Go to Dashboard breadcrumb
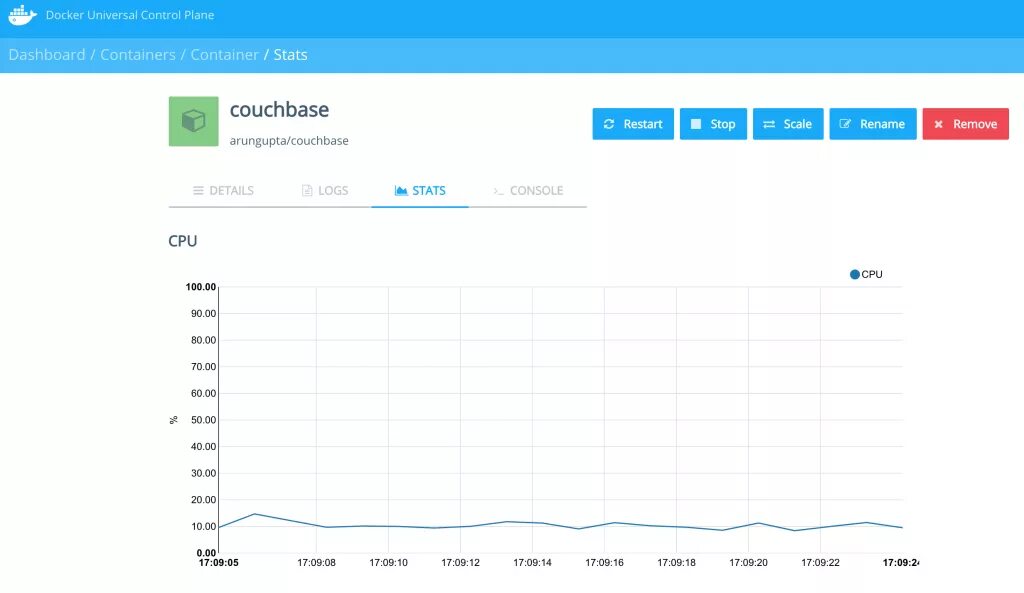Viewport: 1024px width, 593px height. [x=47, y=55]
